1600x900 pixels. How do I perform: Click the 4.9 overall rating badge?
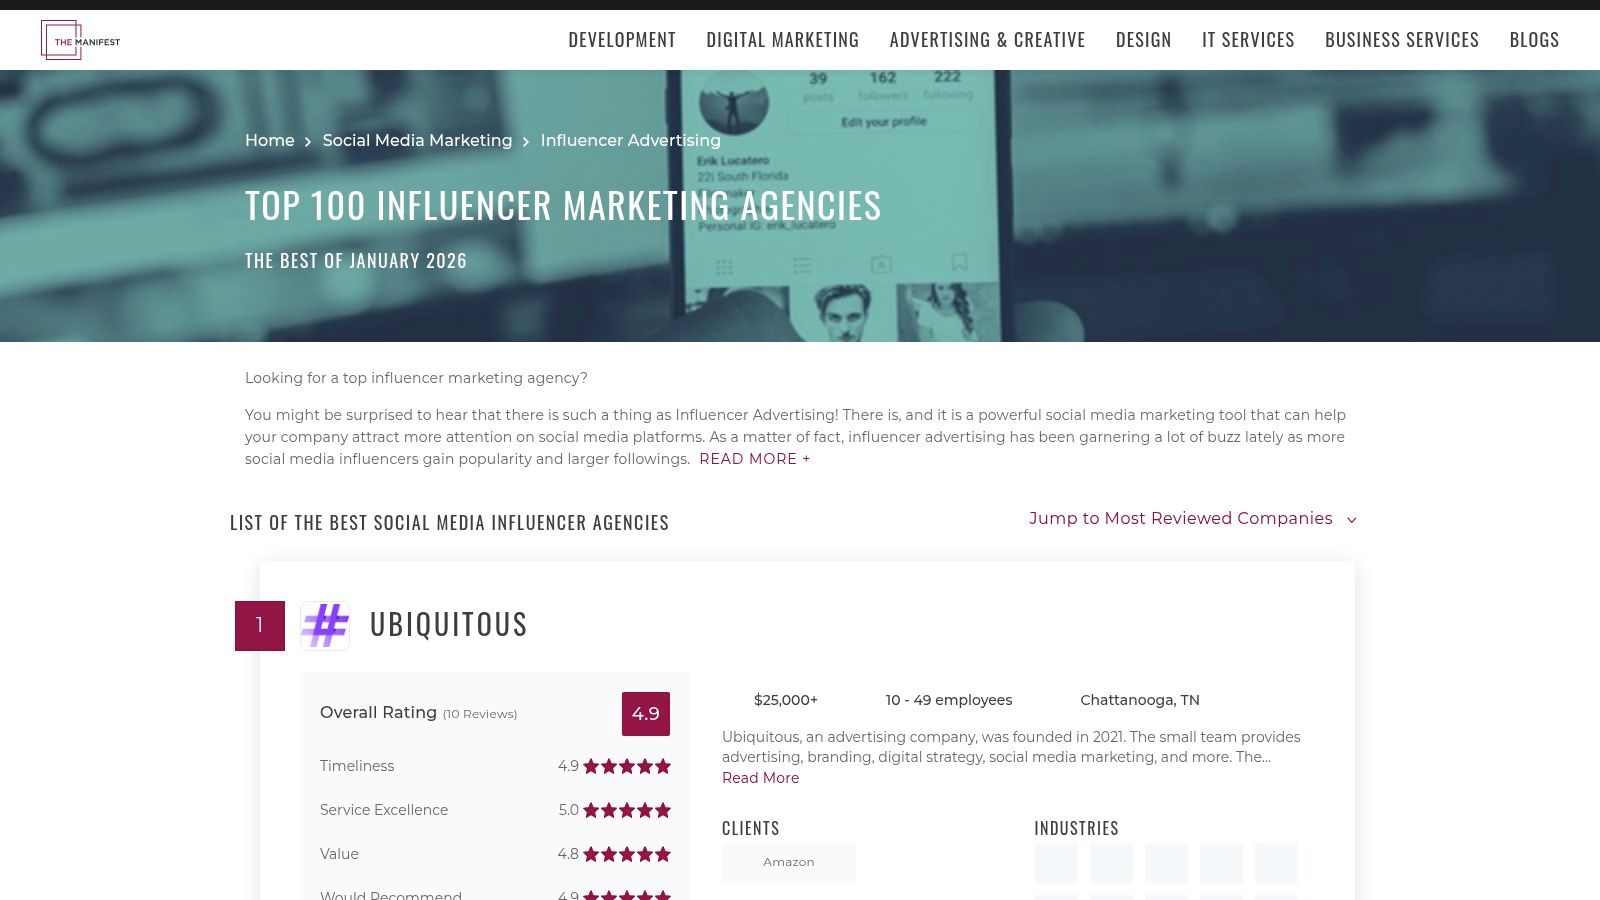click(646, 714)
